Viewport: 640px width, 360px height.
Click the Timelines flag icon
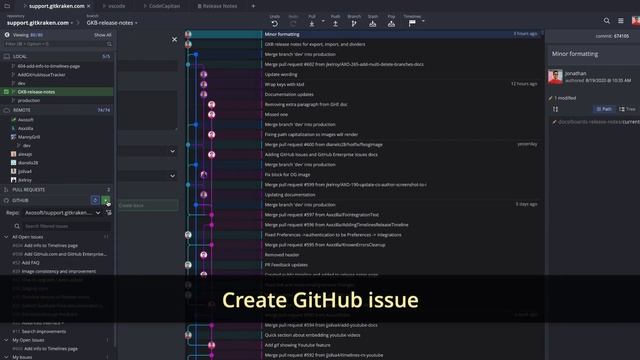(412, 23)
